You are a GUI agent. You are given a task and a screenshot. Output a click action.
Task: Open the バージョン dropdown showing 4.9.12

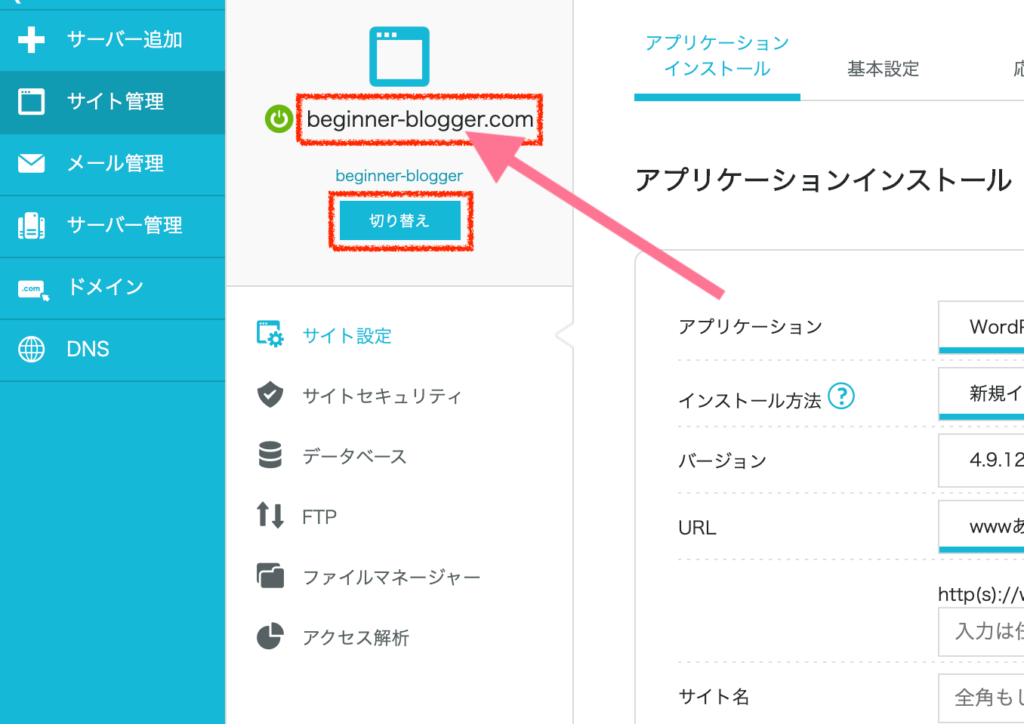point(981,461)
